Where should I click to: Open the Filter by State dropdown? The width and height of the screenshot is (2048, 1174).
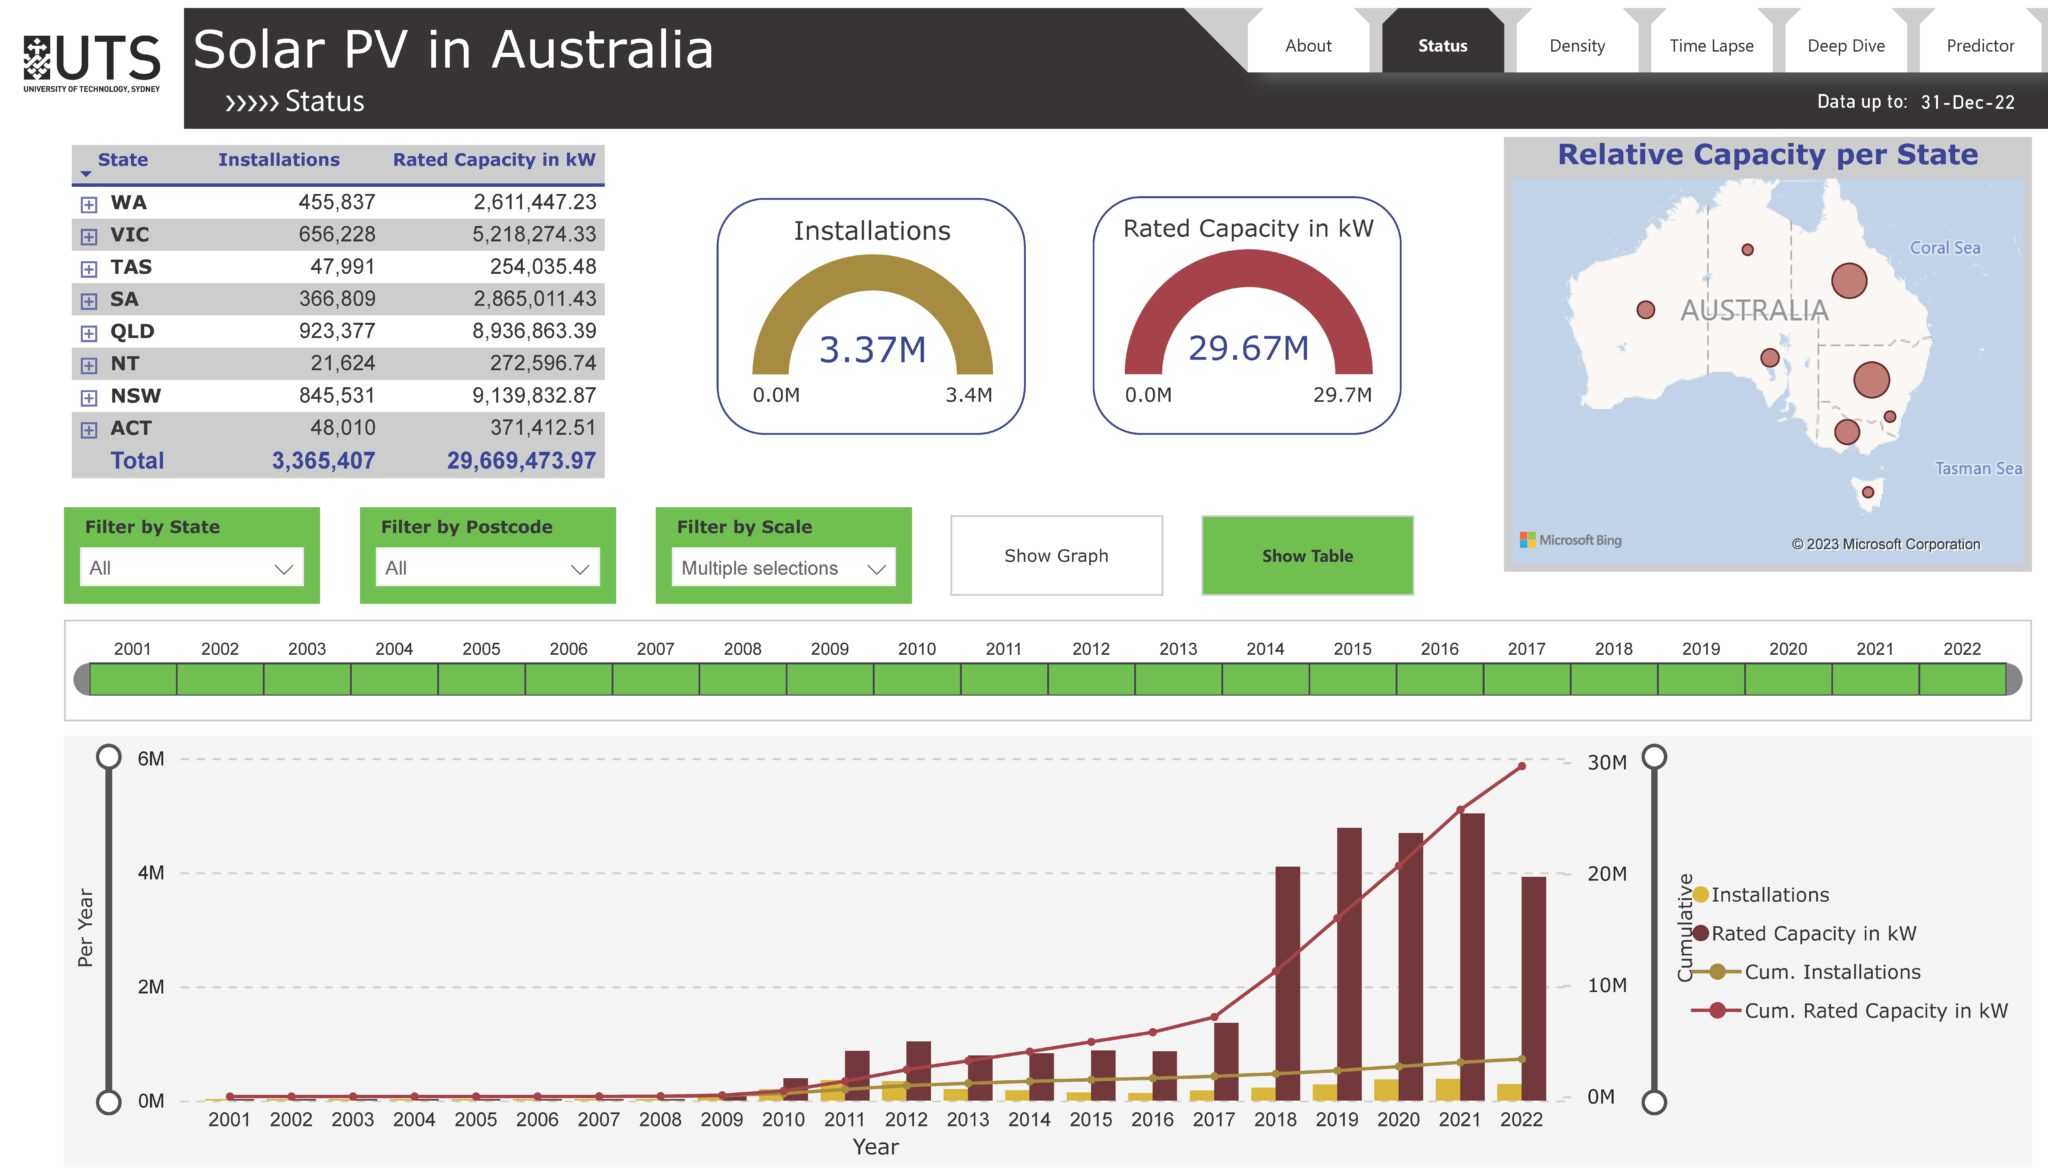pyautogui.click(x=191, y=567)
